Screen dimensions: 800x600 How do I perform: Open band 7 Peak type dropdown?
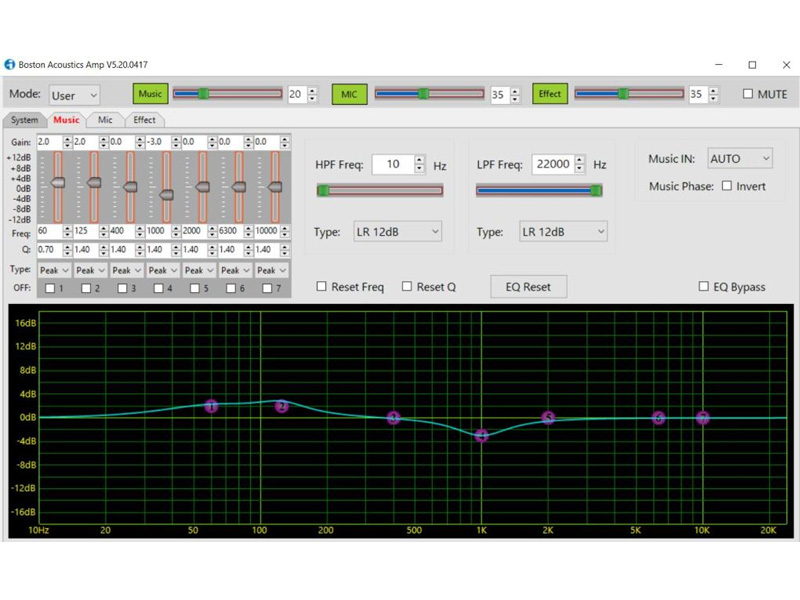pos(271,270)
